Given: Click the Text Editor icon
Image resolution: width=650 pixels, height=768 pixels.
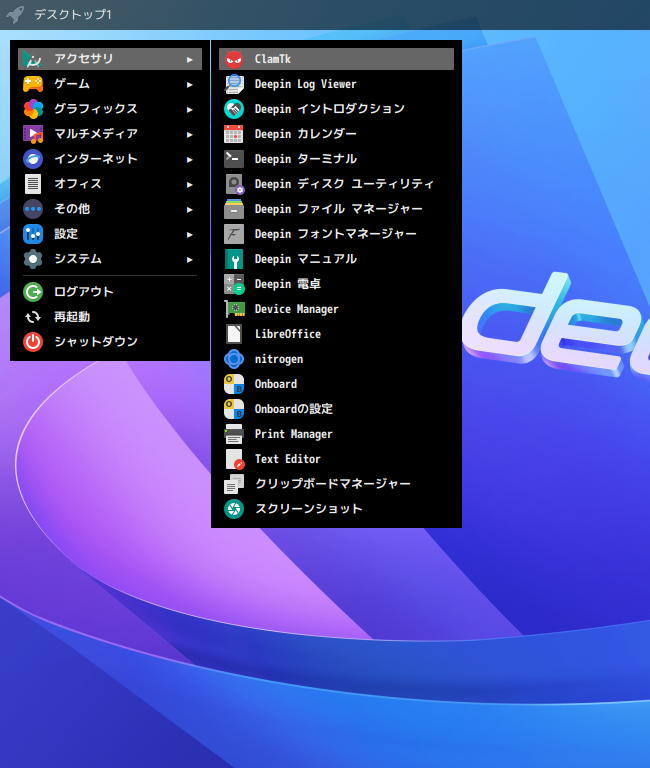Looking at the screenshot, I should [234, 459].
